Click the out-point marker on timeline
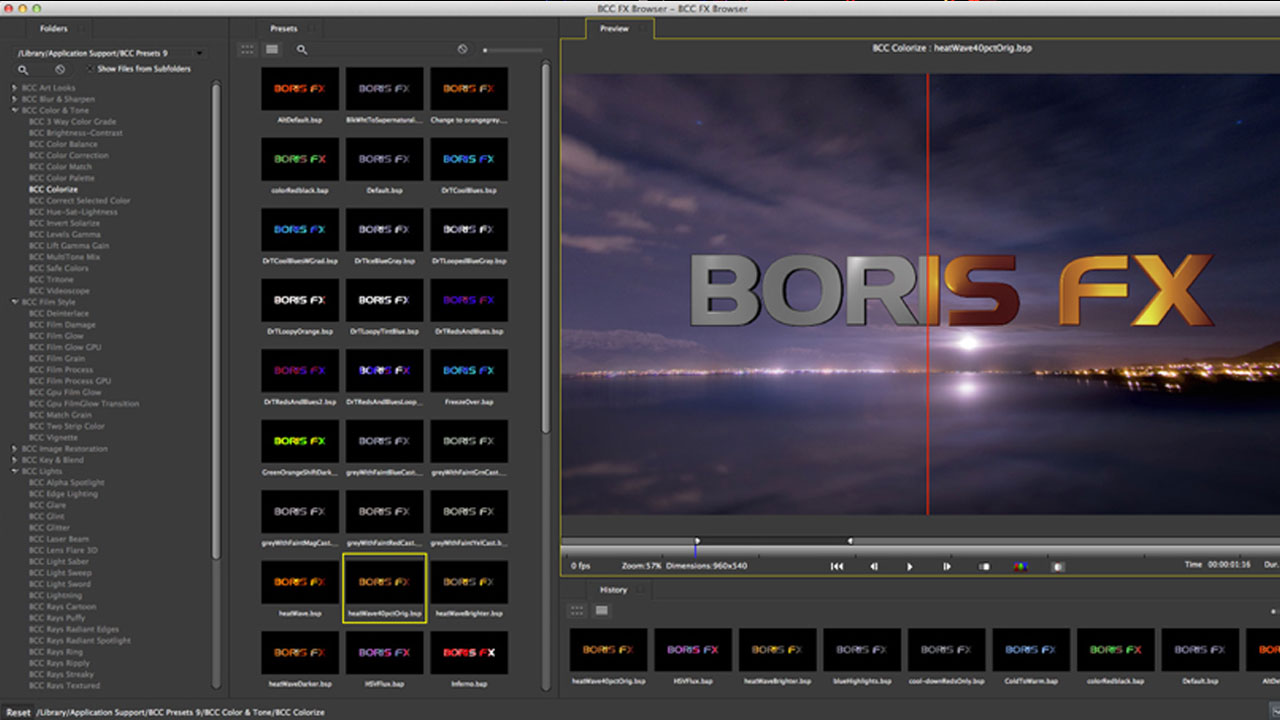1280x720 pixels. [x=850, y=541]
